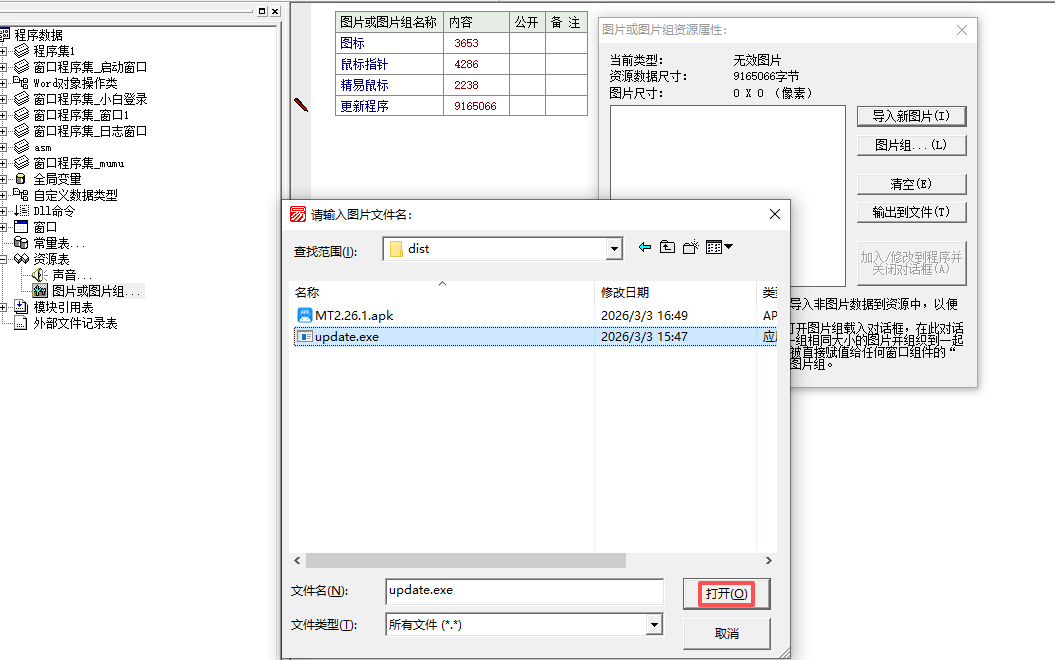
Task: Click the Dll命令 icon in tree
Action: point(21,211)
